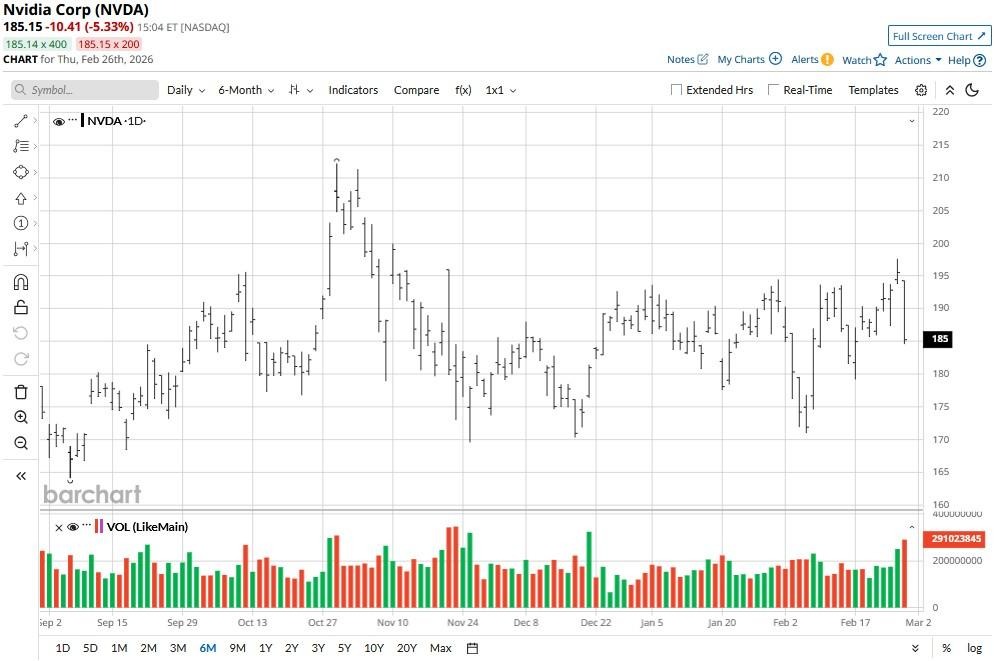Open the Indicators menu
Screen dimensions: 994x661
(353, 90)
